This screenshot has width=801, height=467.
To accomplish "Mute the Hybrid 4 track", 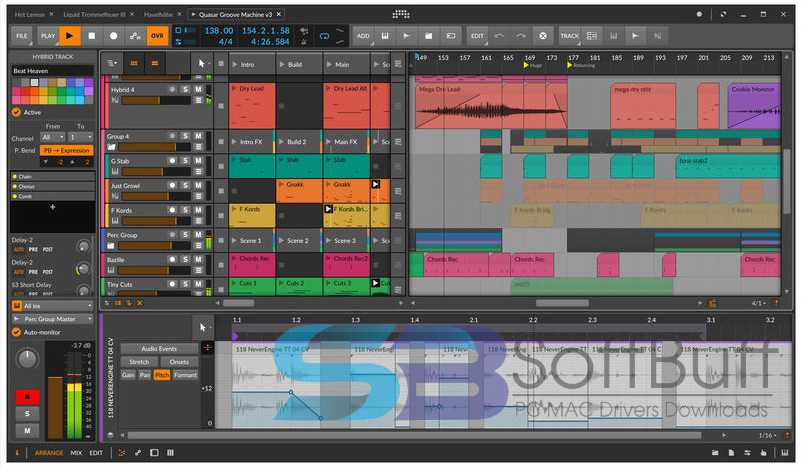I will pos(198,89).
